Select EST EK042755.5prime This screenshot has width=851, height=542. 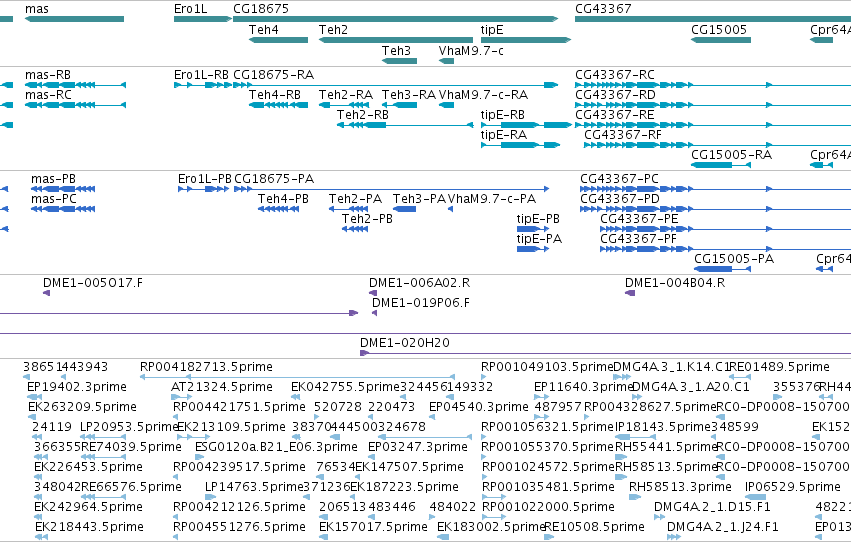(x=294, y=397)
